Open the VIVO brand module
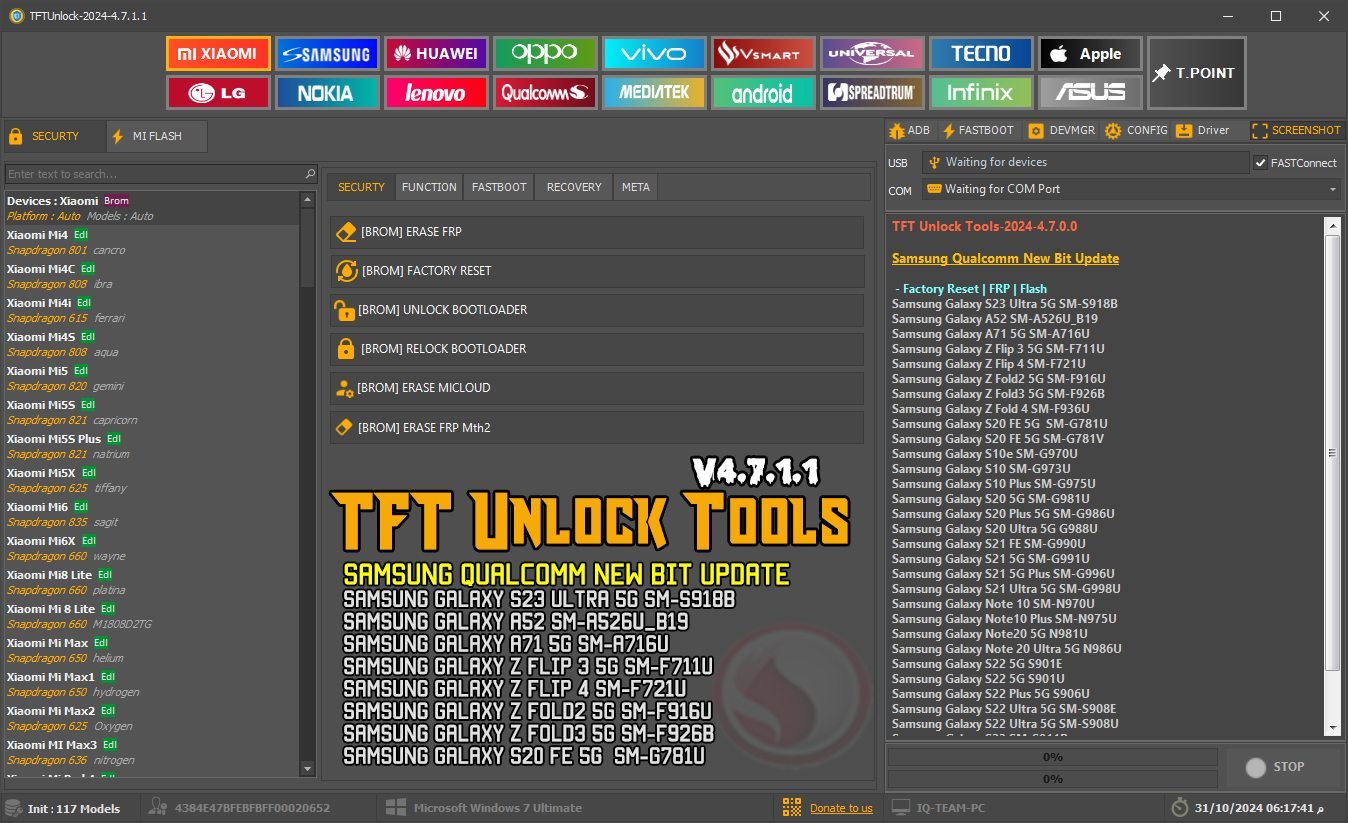This screenshot has width=1348, height=823. [x=654, y=53]
